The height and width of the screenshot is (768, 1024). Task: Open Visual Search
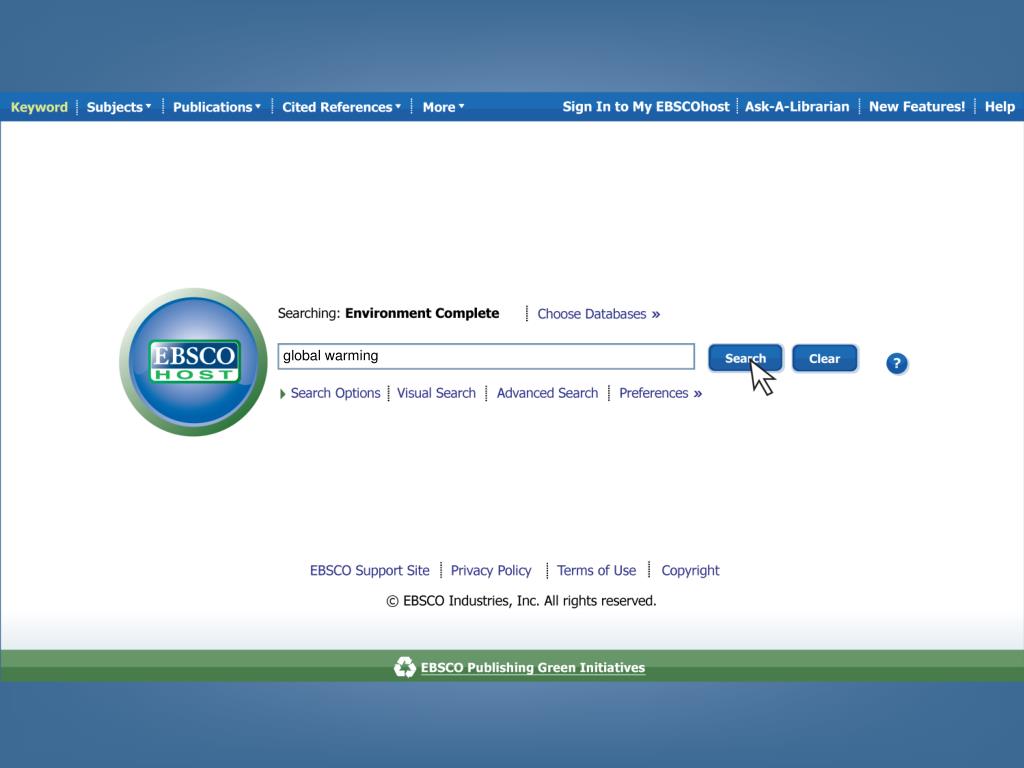click(x=436, y=393)
